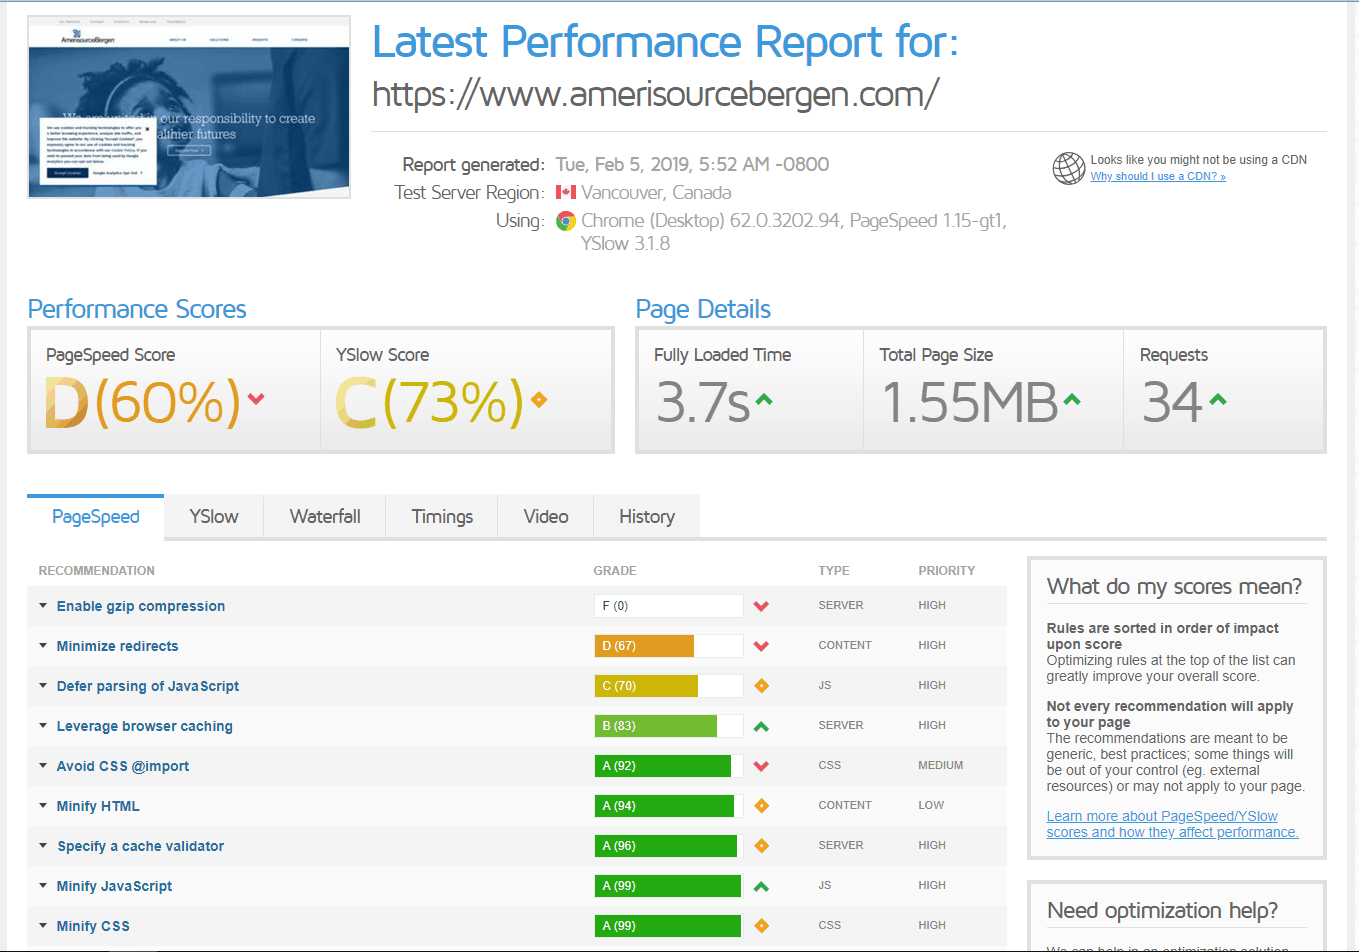Click Minify CSS recommendation link
The width and height of the screenshot is (1359, 952).
pos(93,926)
